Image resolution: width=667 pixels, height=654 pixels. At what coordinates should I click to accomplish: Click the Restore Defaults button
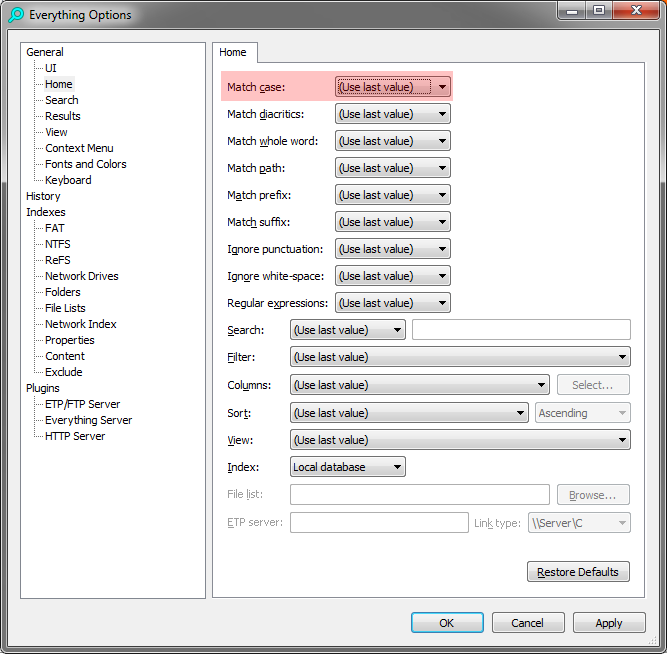[x=578, y=572]
